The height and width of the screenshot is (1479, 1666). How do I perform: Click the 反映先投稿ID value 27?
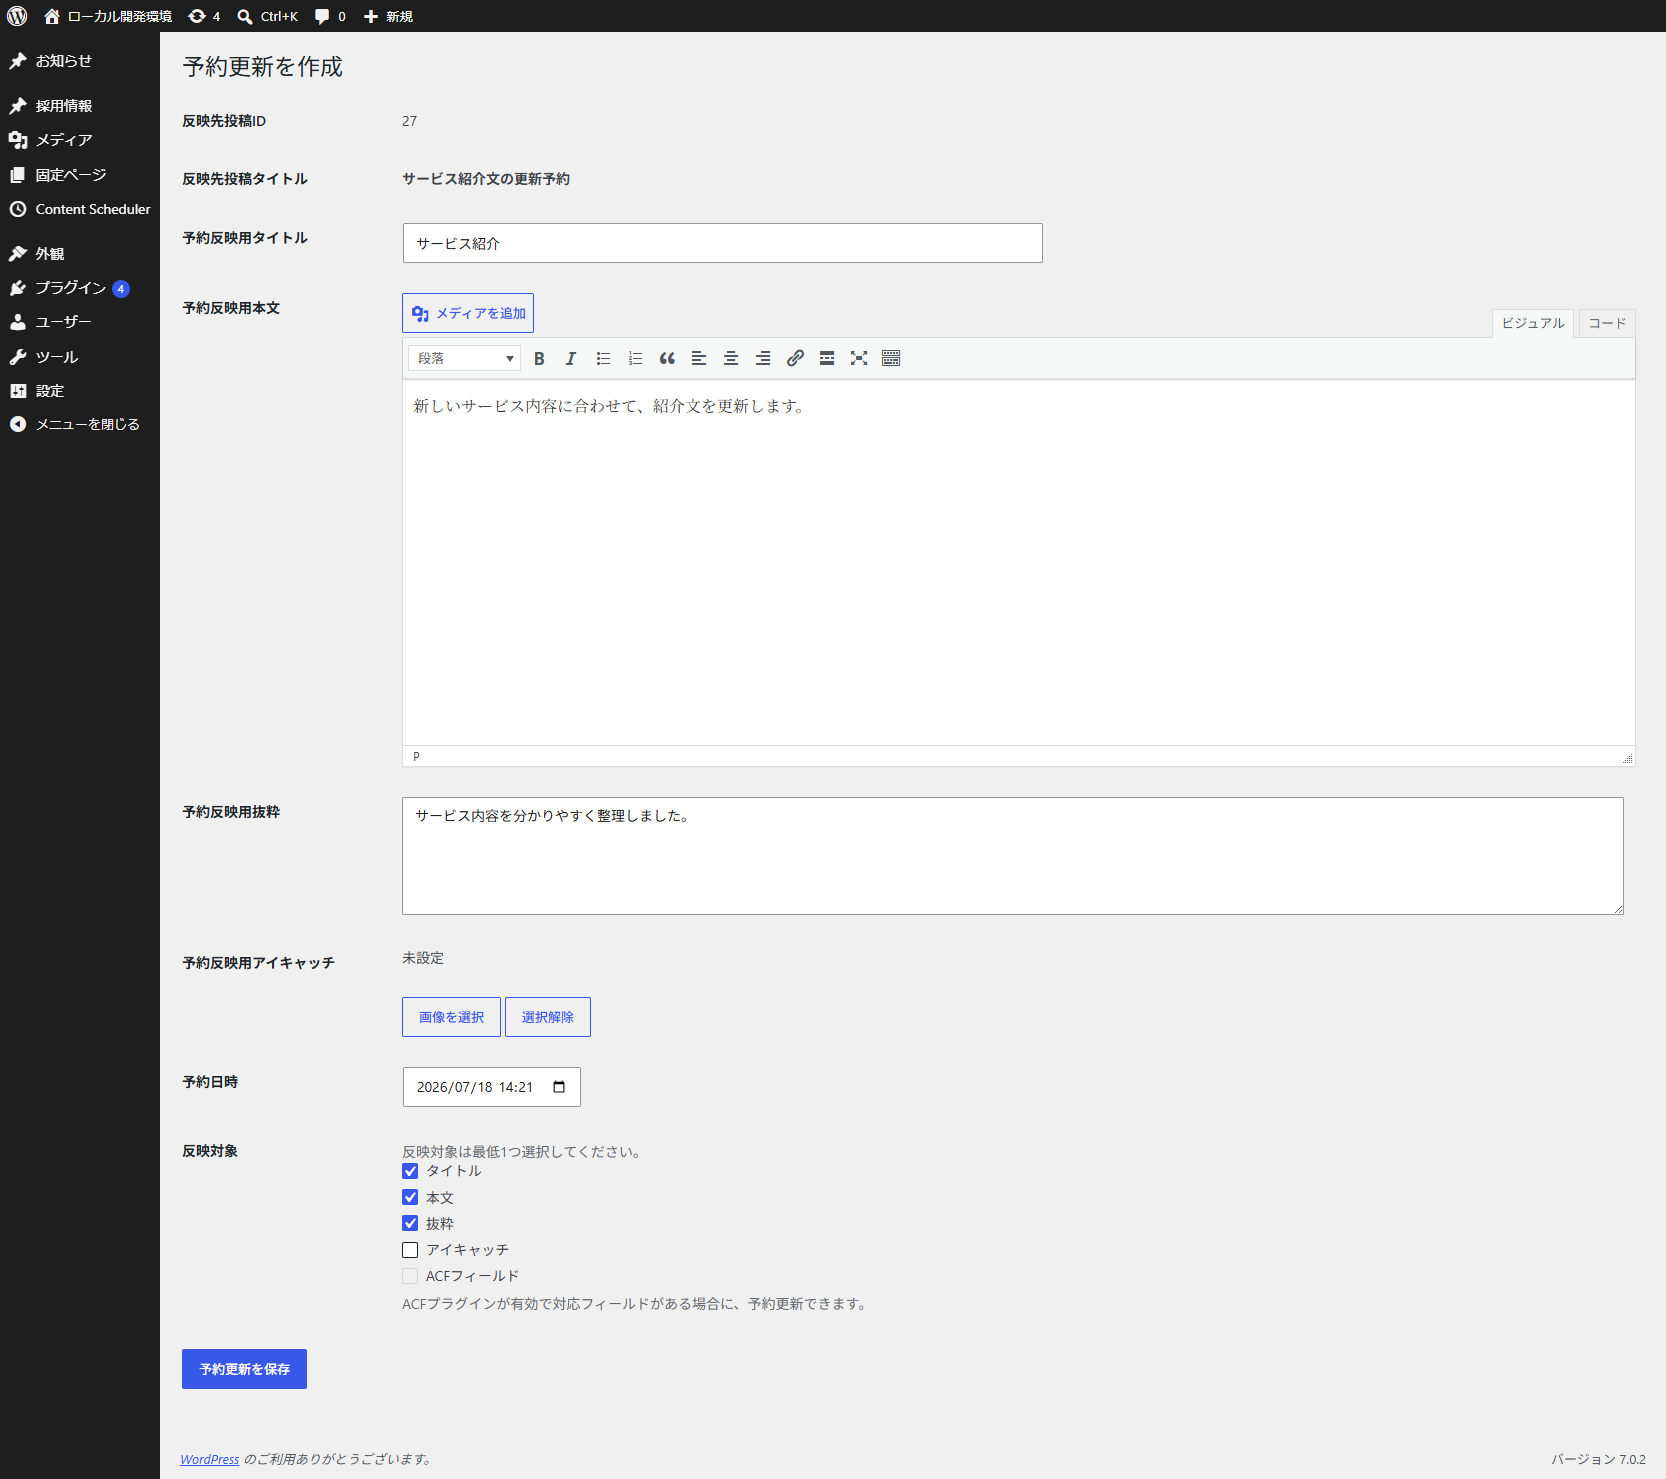[410, 121]
